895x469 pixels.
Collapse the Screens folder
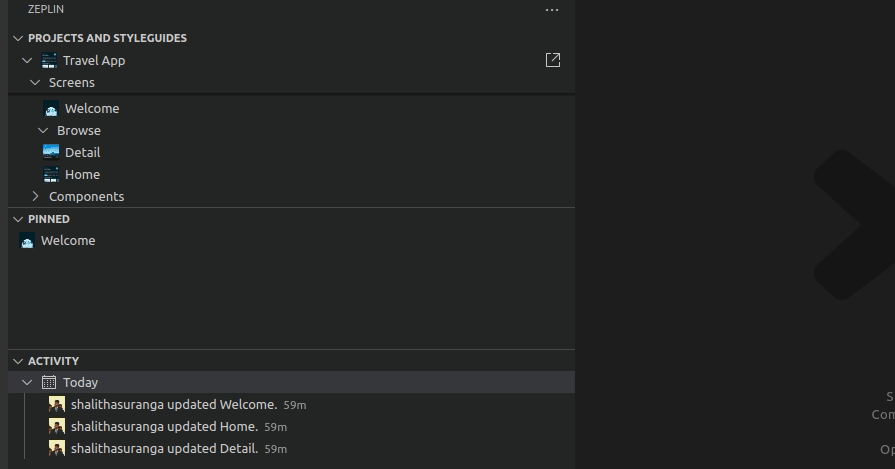[35, 83]
